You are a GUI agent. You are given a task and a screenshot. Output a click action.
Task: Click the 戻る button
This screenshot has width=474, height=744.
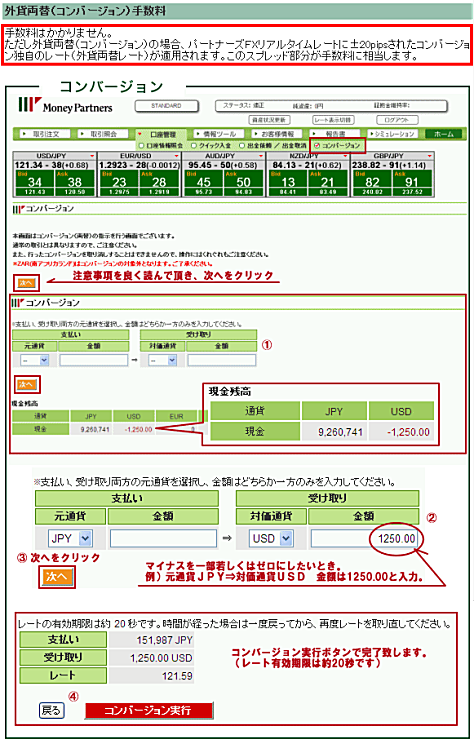click(51, 710)
